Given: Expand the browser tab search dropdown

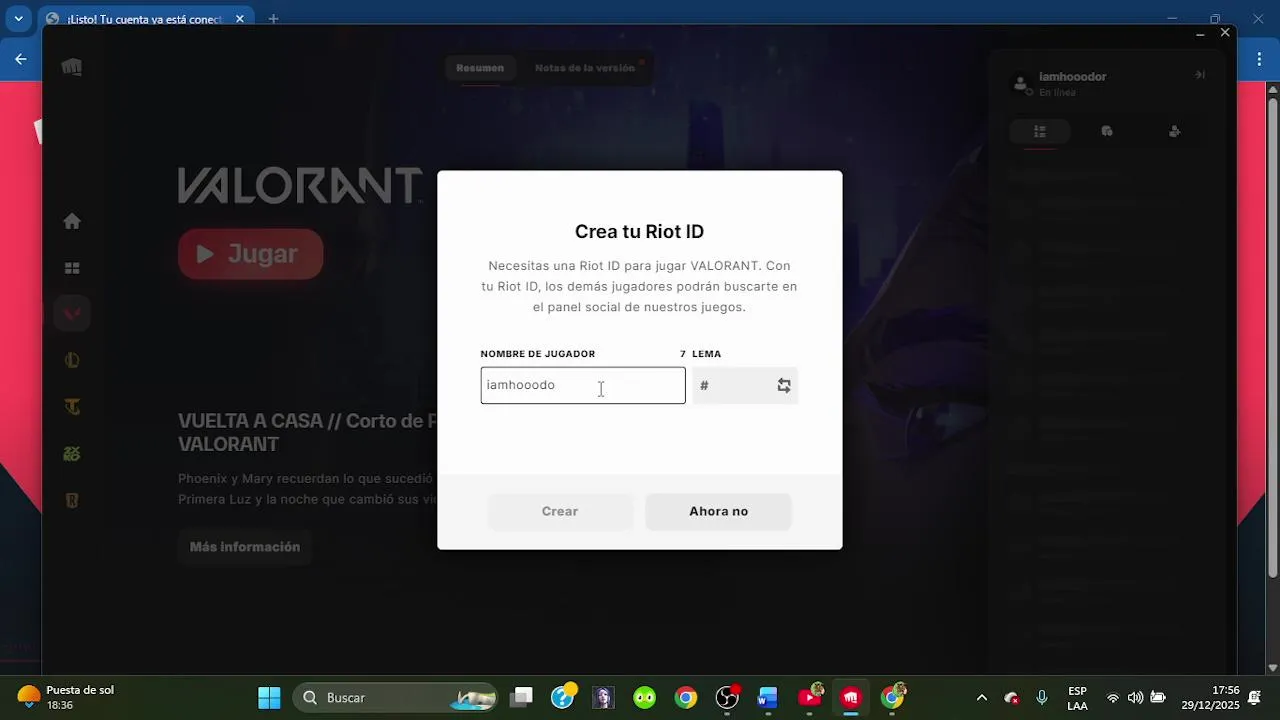Looking at the screenshot, I should point(18,19).
